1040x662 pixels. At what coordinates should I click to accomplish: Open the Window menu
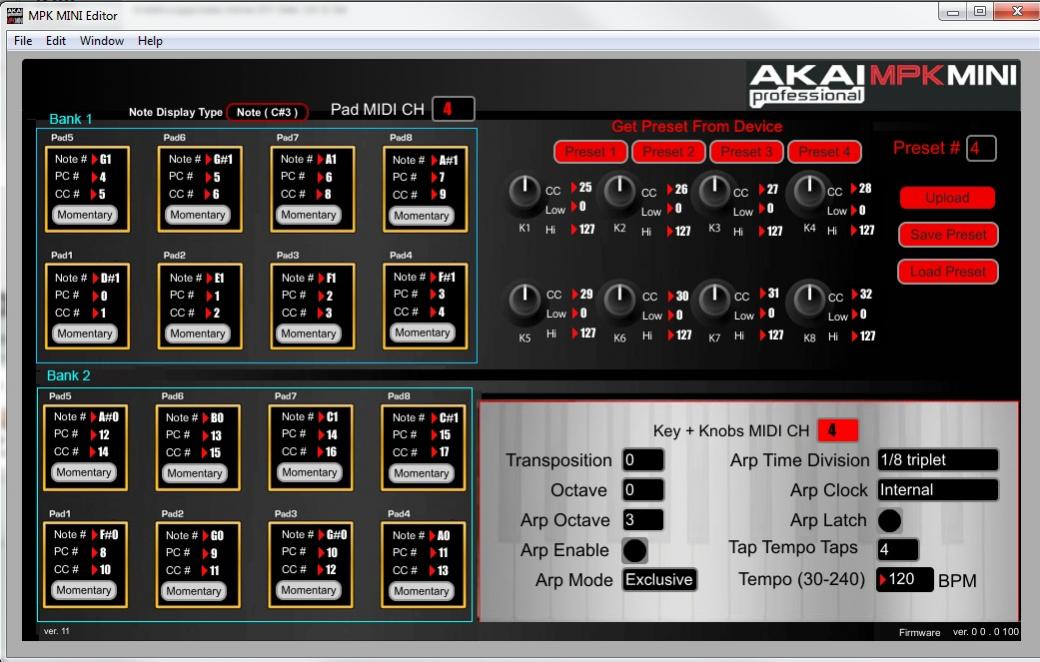[x=101, y=40]
